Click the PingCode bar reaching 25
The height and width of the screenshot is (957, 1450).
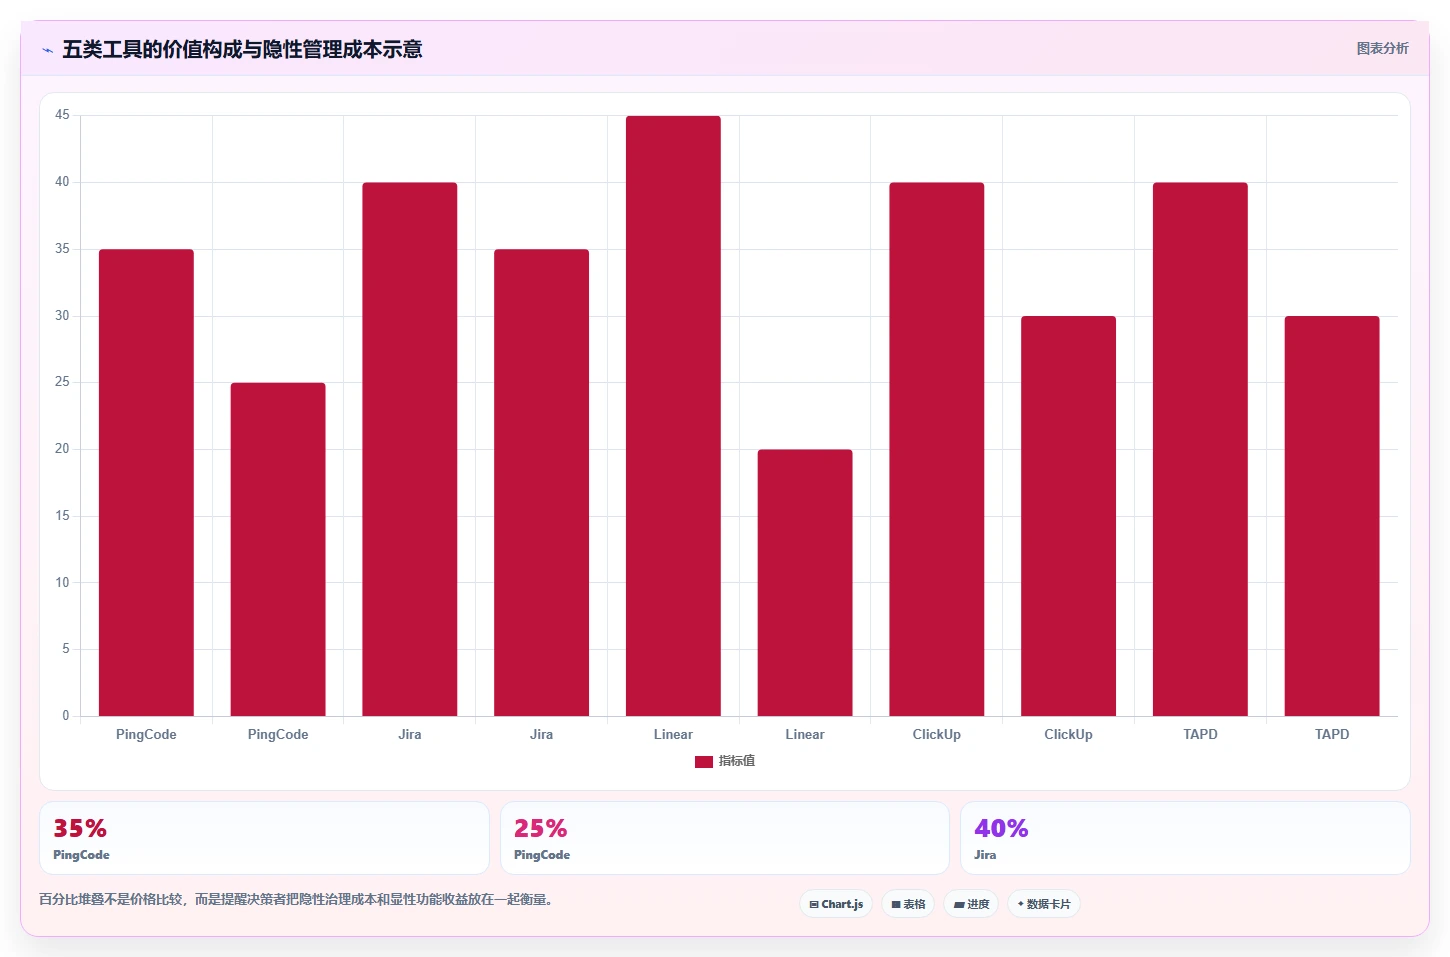click(x=278, y=549)
